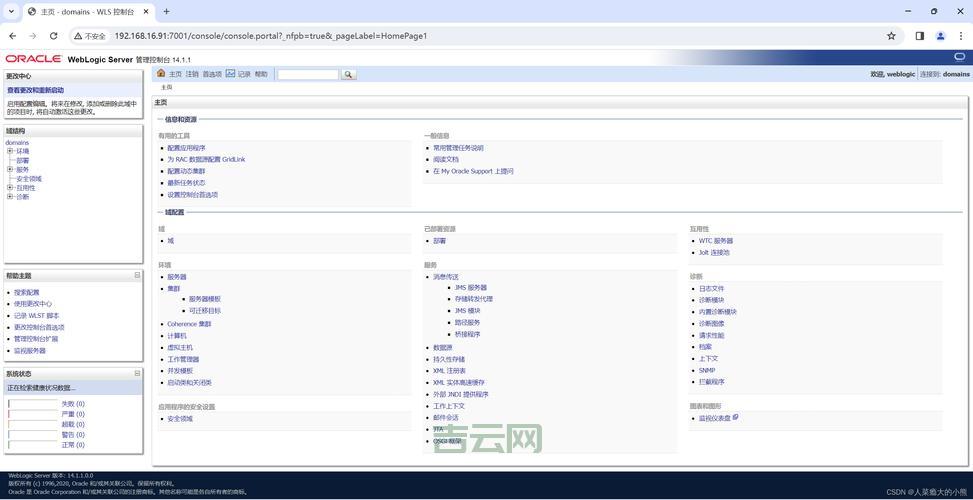Click 注销 to log out

(x=192, y=74)
